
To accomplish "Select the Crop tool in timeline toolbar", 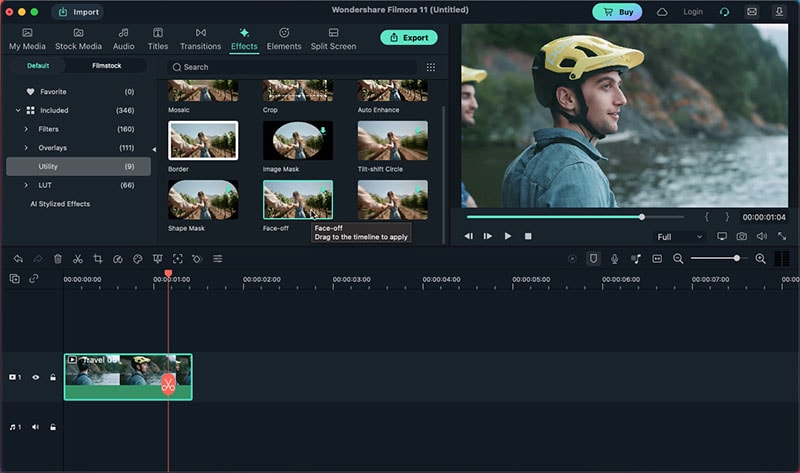I will 98,259.
